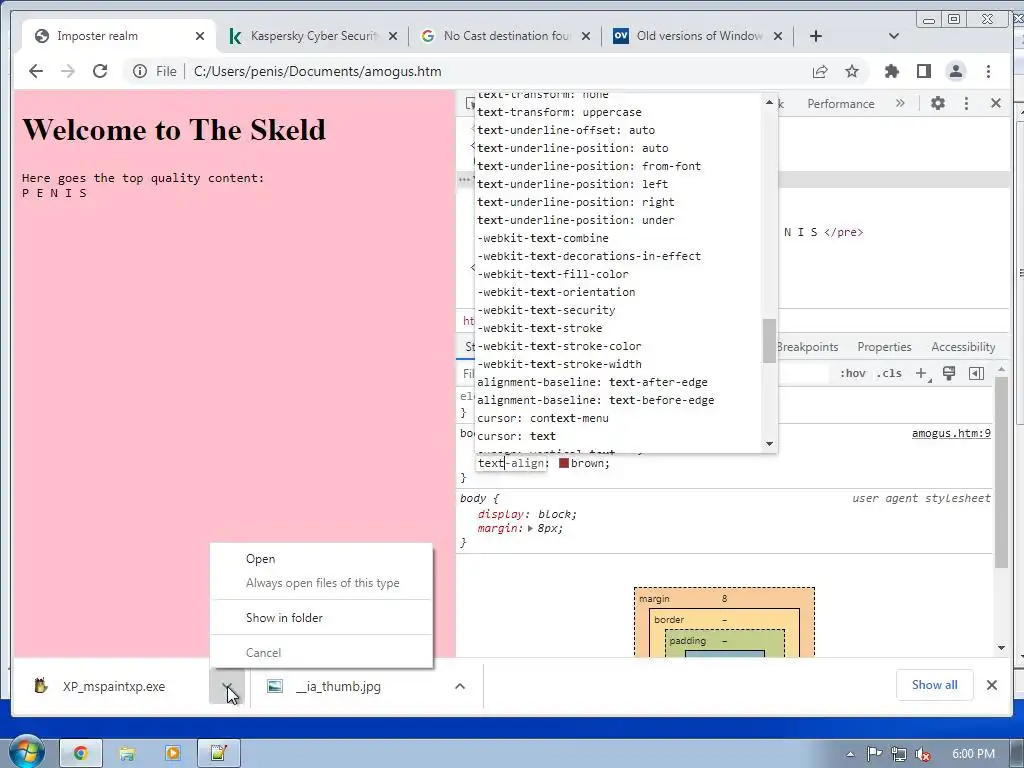Expand the tab search chevron
Screen dimensions: 1024x768
[894, 36]
